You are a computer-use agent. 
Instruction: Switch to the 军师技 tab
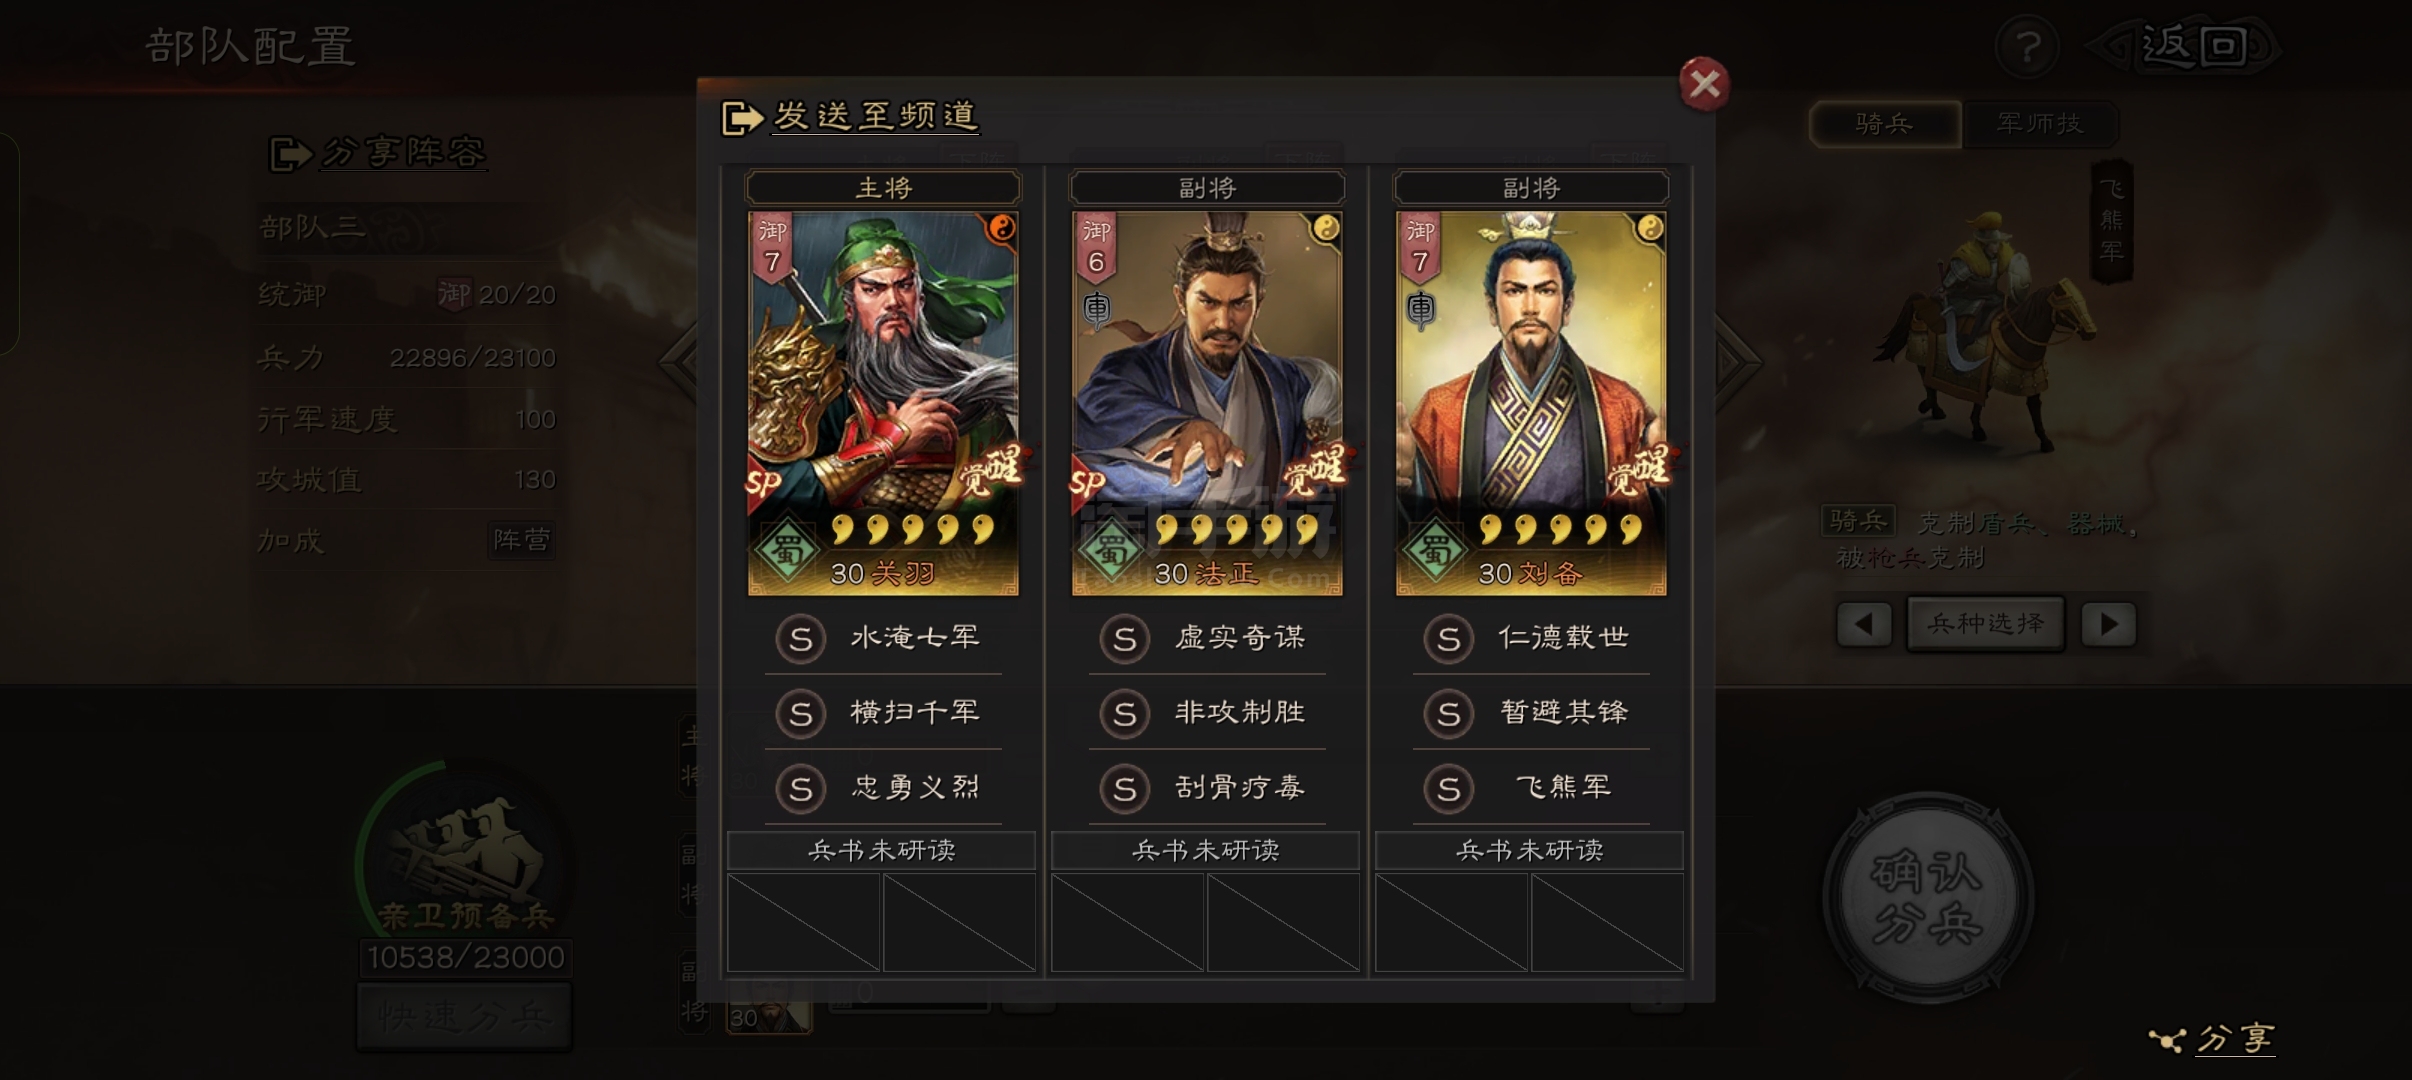coord(2039,124)
